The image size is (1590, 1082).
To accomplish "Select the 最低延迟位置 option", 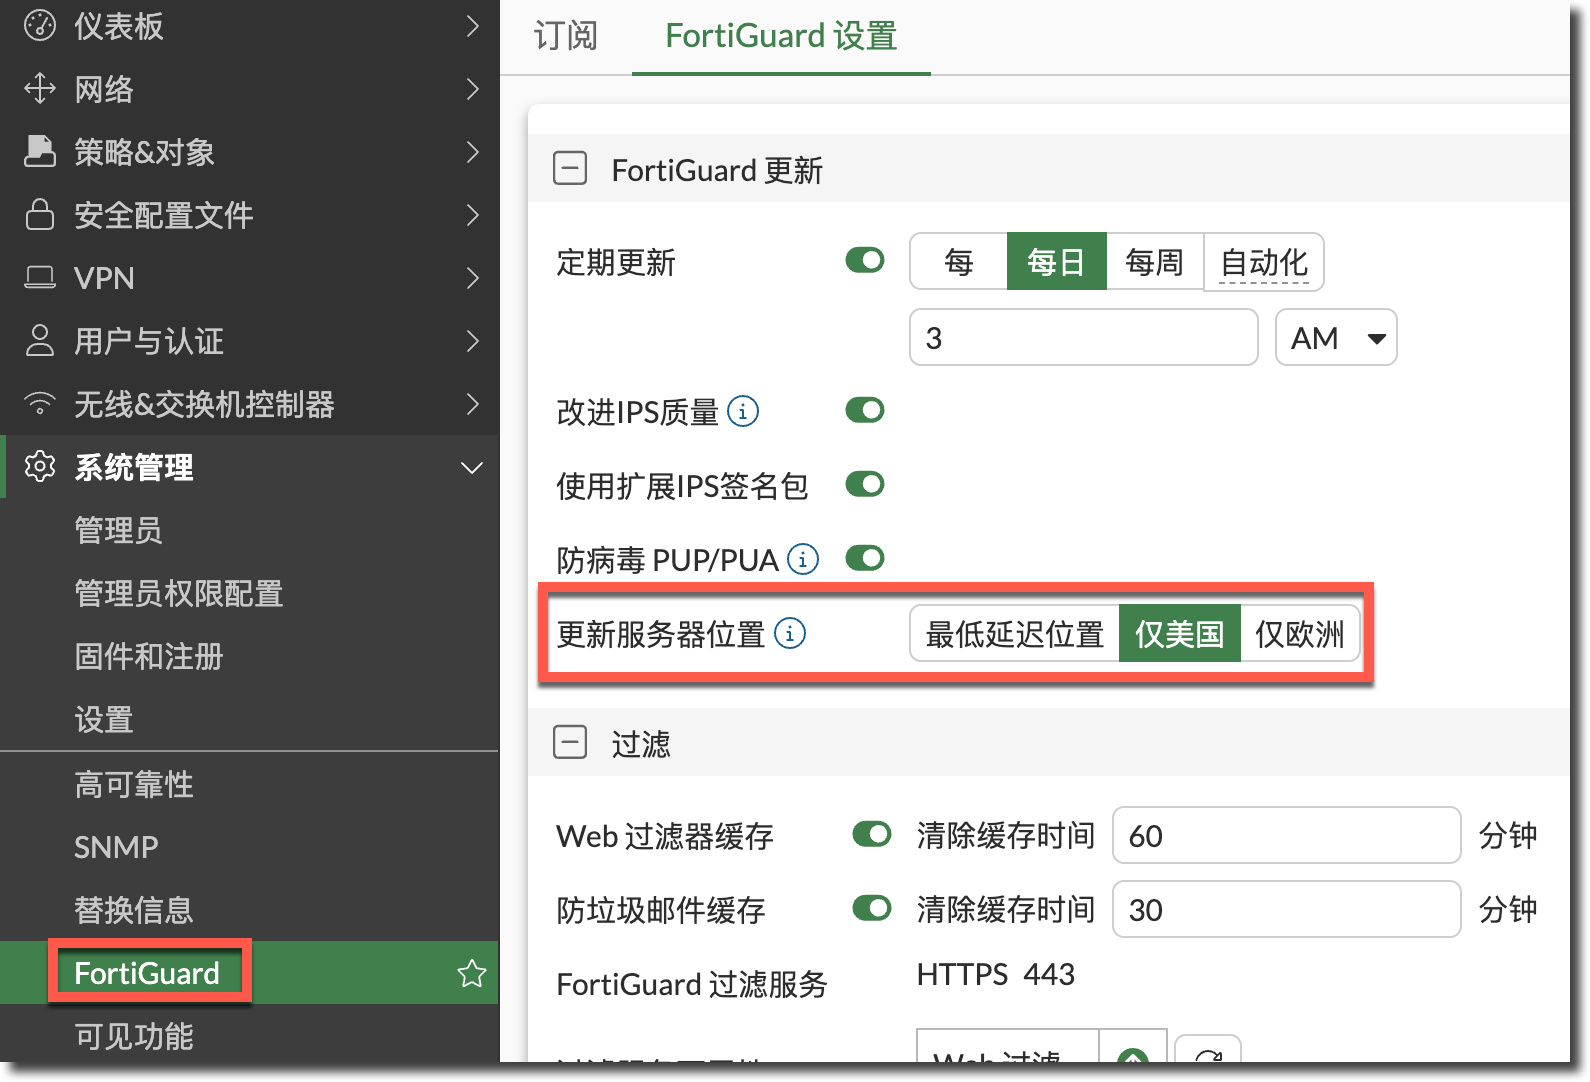I will tap(1014, 634).
